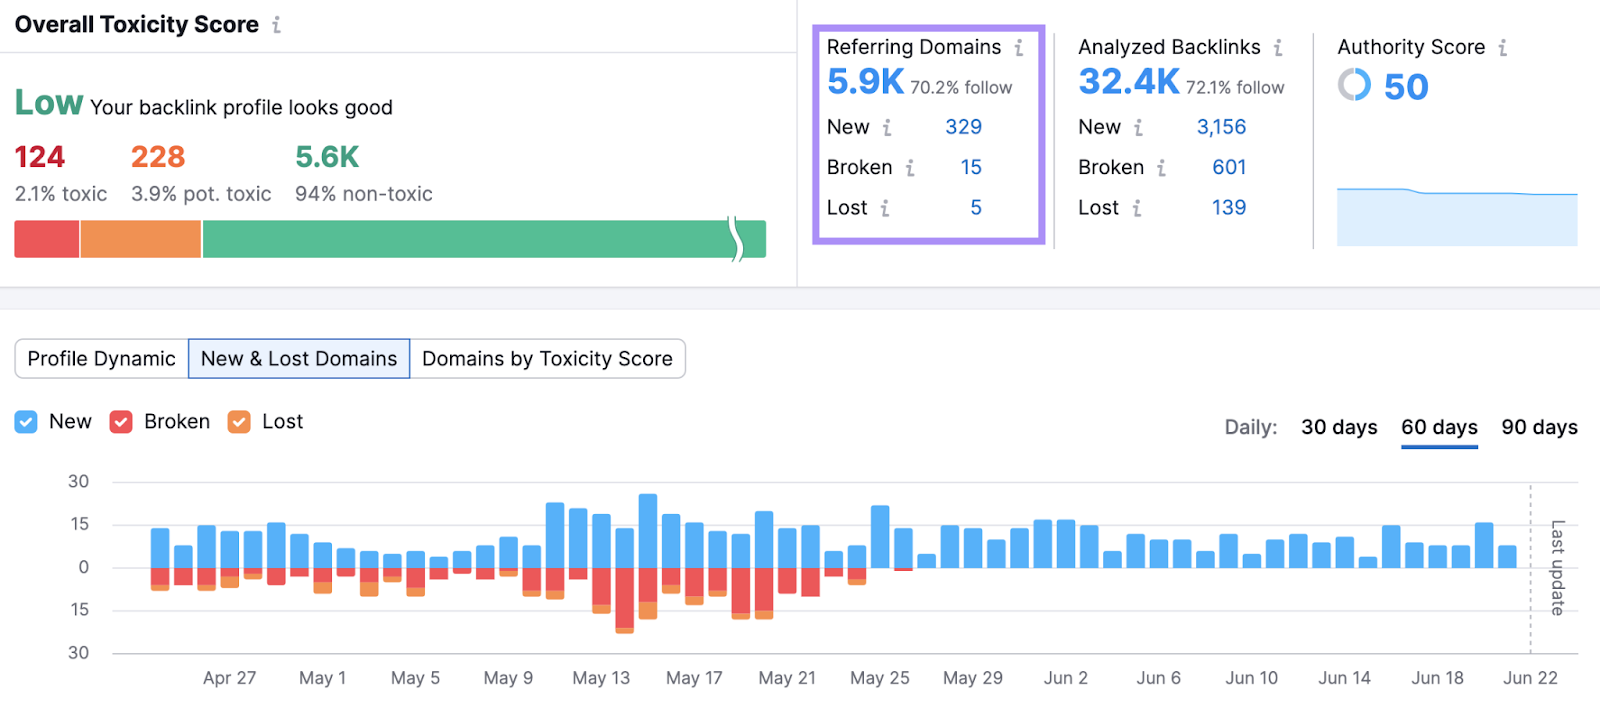Uncheck the New series checkbox
Image resolution: width=1600 pixels, height=714 pixels.
26,422
